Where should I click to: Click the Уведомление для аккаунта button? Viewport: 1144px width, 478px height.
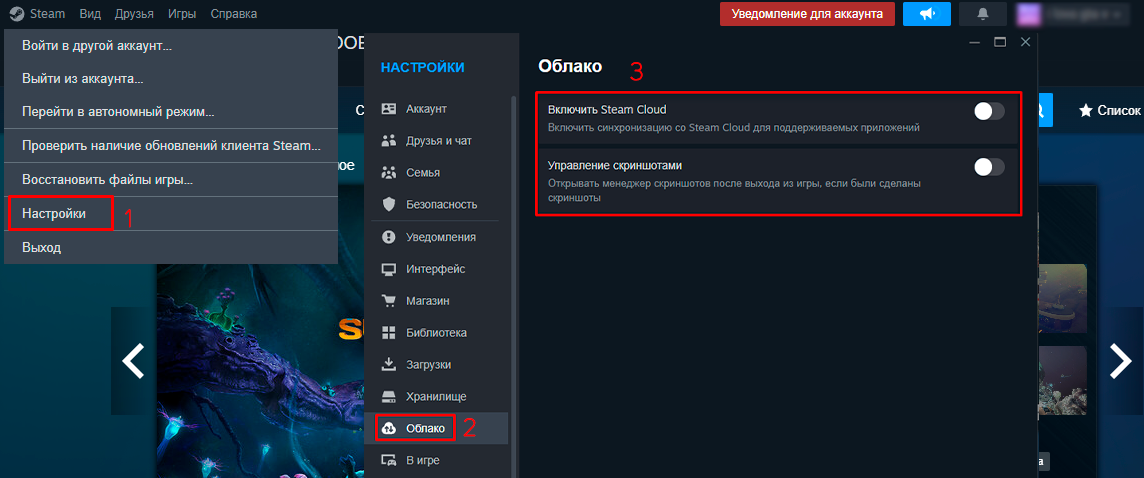click(807, 14)
